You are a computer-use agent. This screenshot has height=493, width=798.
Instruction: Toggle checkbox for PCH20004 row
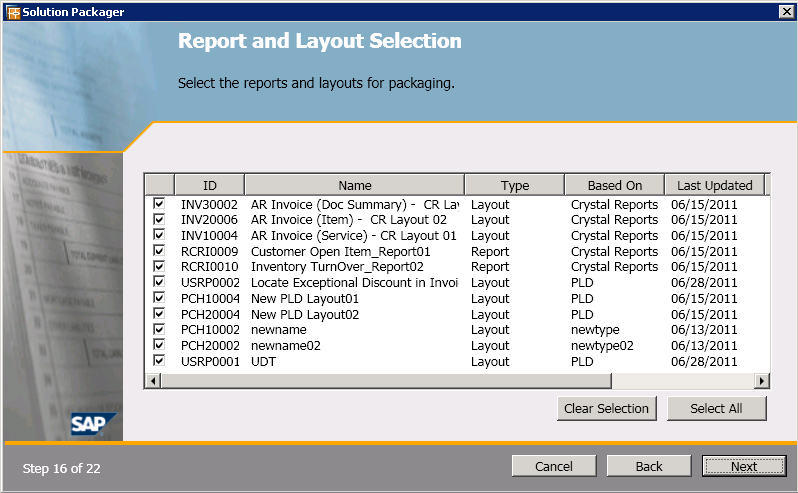click(x=159, y=313)
